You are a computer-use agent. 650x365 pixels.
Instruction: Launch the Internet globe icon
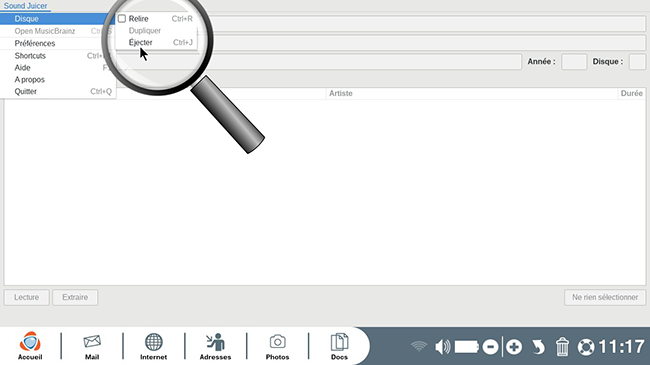(153, 346)
